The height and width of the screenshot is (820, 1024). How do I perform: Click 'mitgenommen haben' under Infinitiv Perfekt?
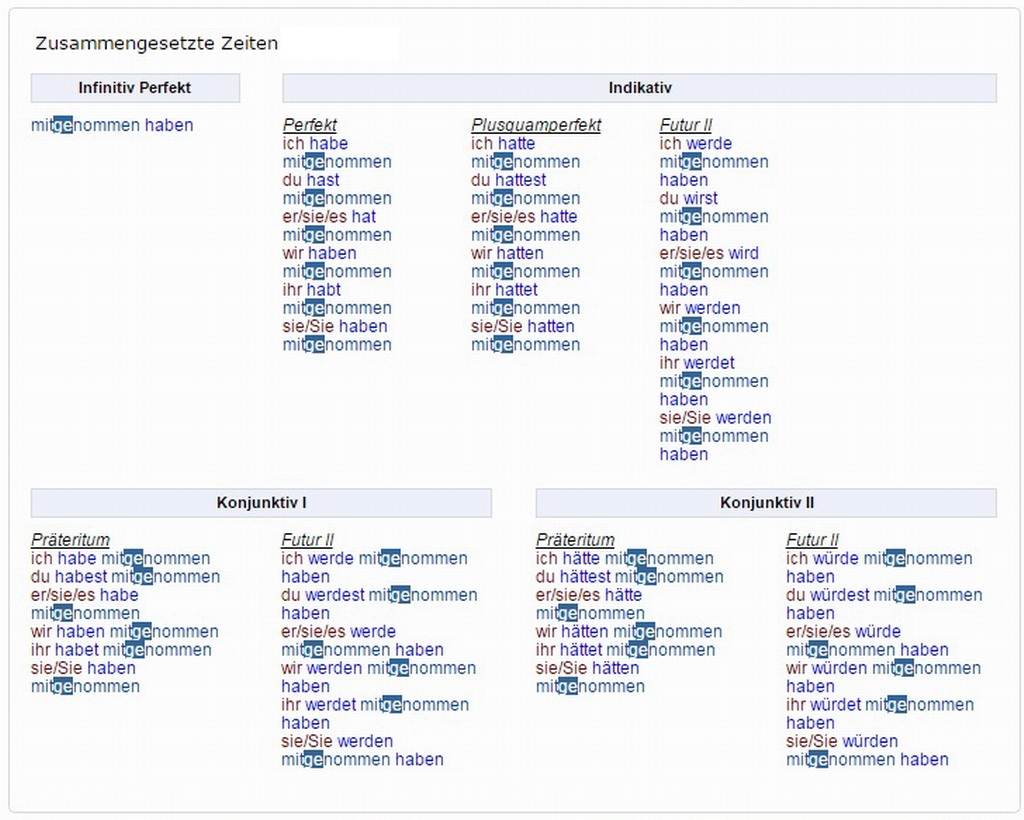point(112,126)
